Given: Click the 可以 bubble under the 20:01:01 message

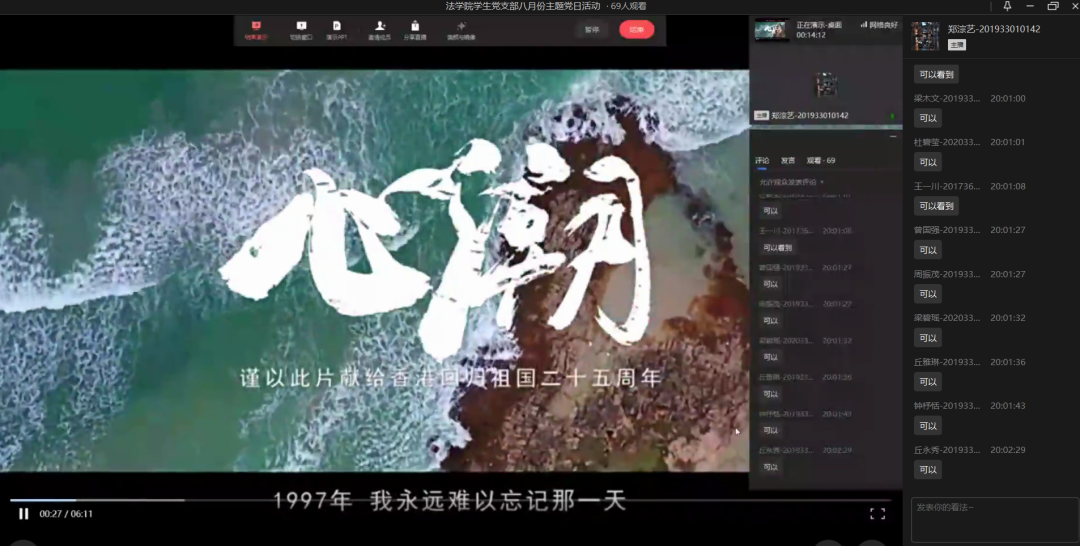Looking at the screenshot, I should (928, 162).
